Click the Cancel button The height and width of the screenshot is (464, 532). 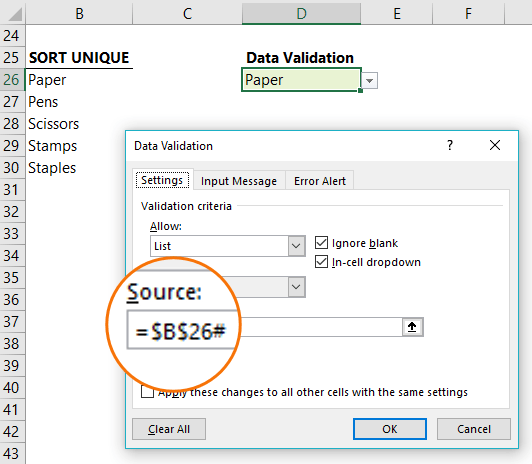point(474,429)
